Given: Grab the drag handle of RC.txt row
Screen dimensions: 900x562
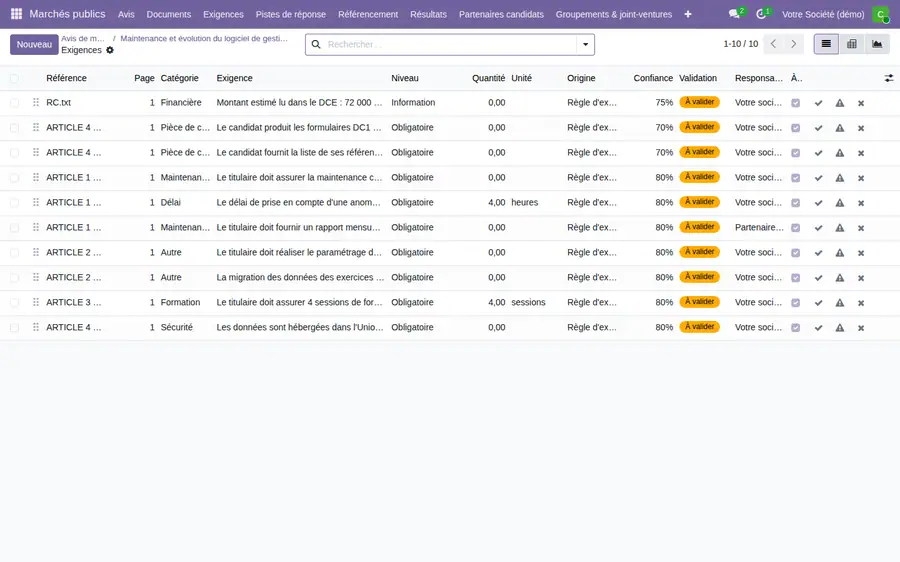Looking at the screenshot, I should [x=36, y=102].
